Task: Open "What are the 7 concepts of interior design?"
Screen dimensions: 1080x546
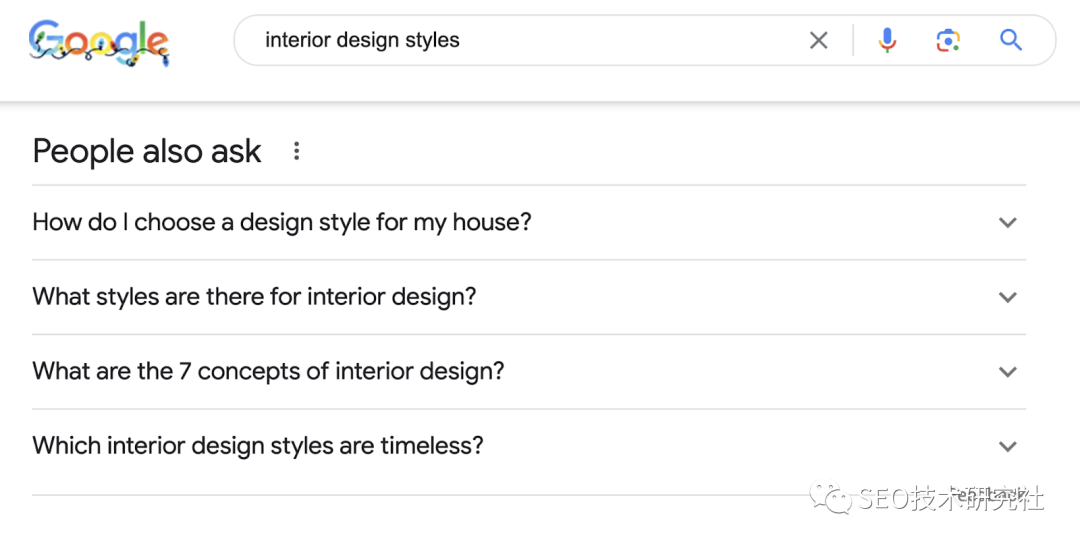Action: [268, 371]
